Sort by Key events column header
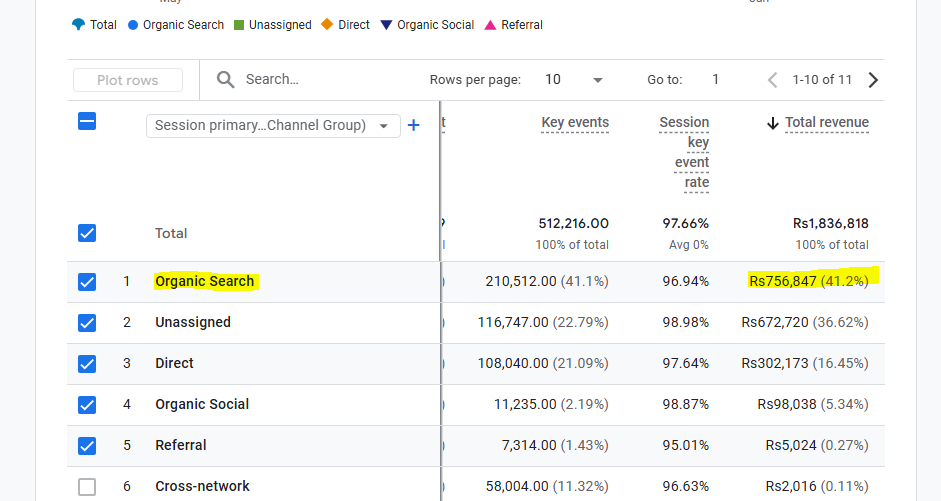 575,122
